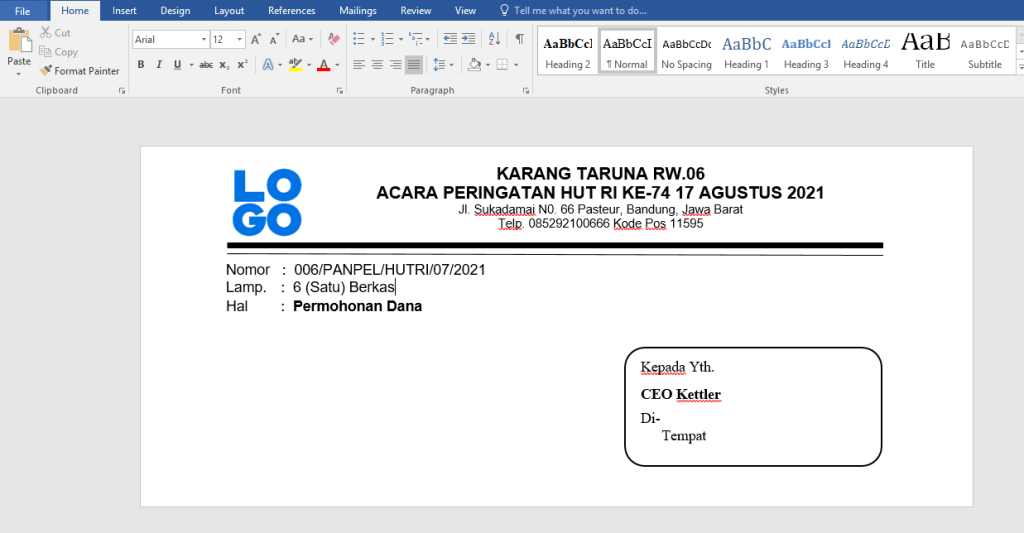Clear all formatting with the eraser icon
The image size is (1024, 533).
(334, 39)
